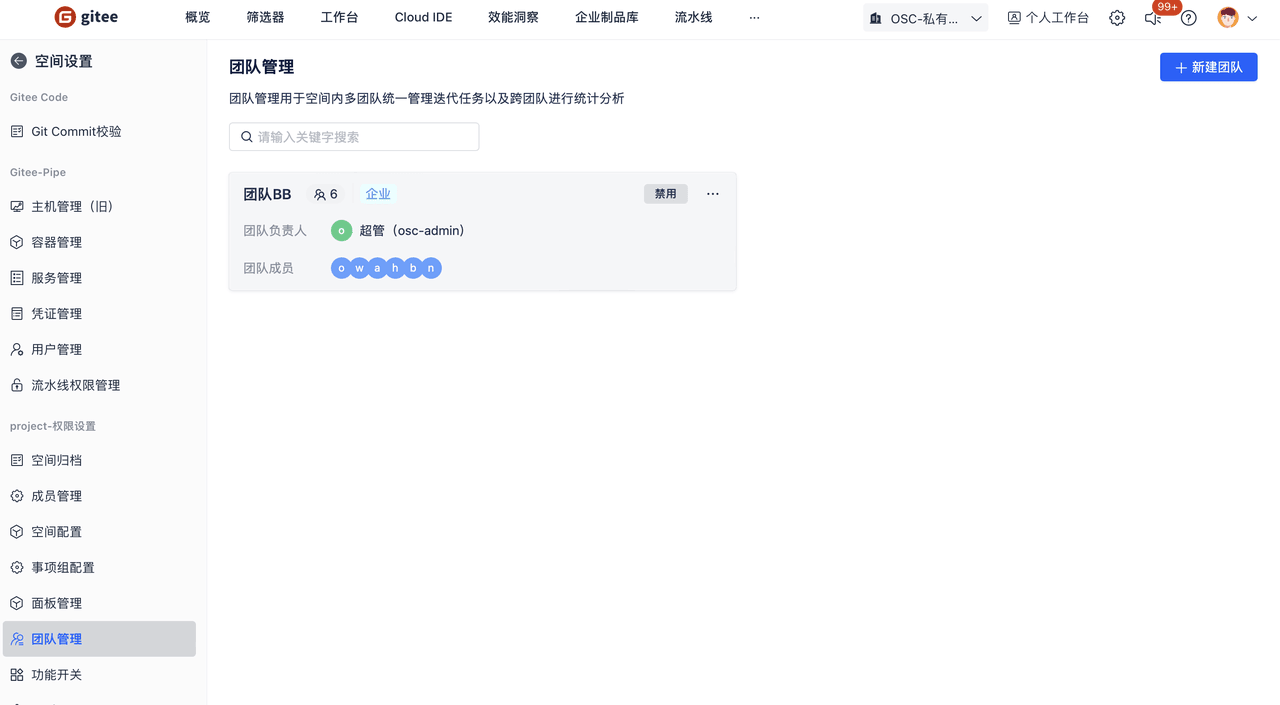Go back using the 空间设置 arrow icon
Image resolution: width=1280 pixels, height=705 pixels.
(18, 61)
